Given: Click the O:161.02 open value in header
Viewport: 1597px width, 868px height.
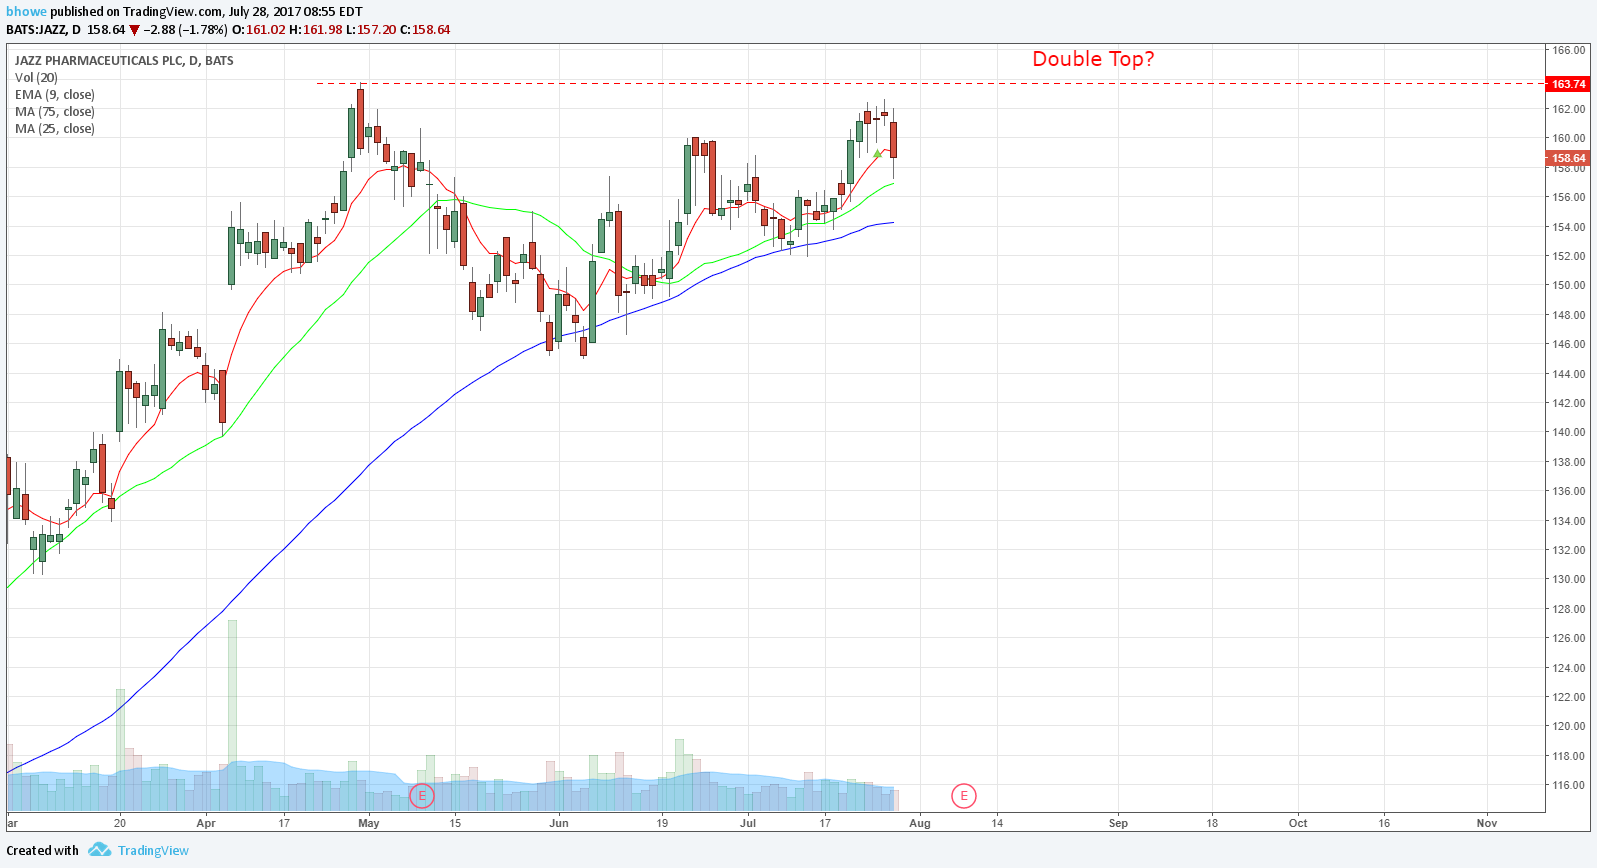Looking at the screenshot, I should pyautogui.click(x=259, y=30).
